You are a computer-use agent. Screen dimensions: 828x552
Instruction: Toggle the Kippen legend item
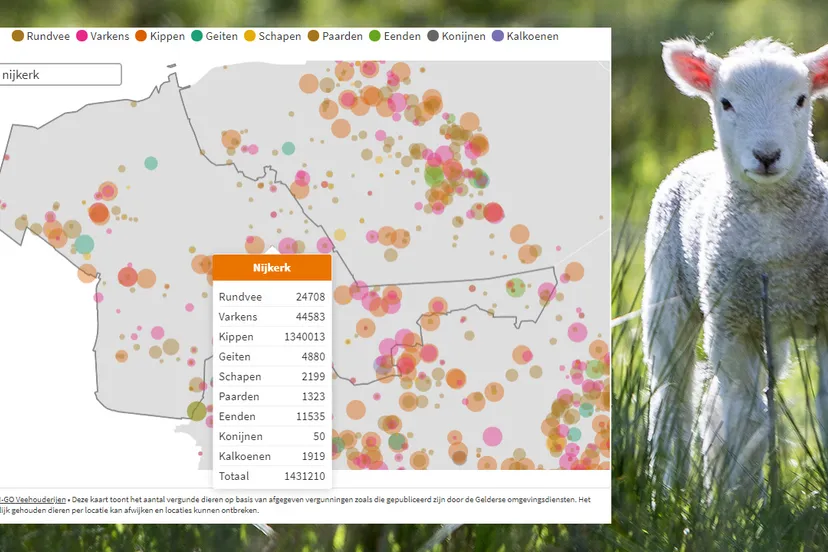point(160,36)
